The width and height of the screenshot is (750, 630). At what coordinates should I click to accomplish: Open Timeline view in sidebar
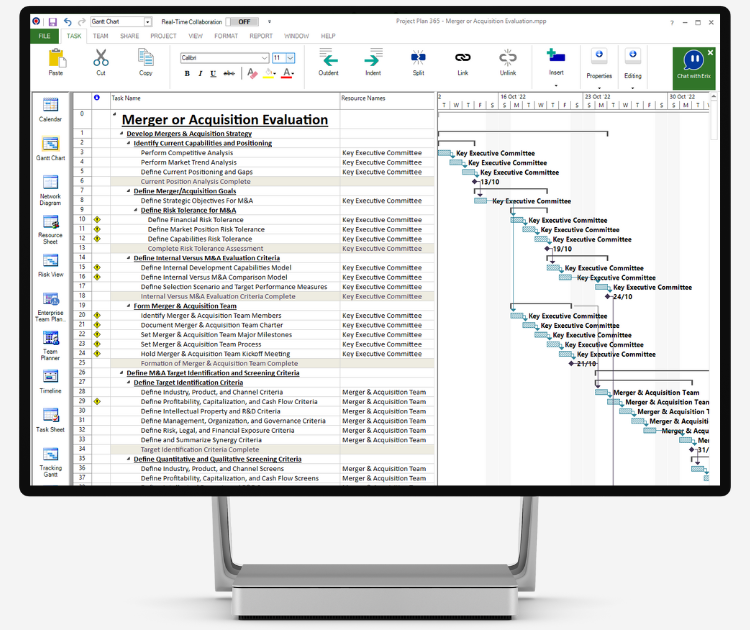click(x=50, y=381)
